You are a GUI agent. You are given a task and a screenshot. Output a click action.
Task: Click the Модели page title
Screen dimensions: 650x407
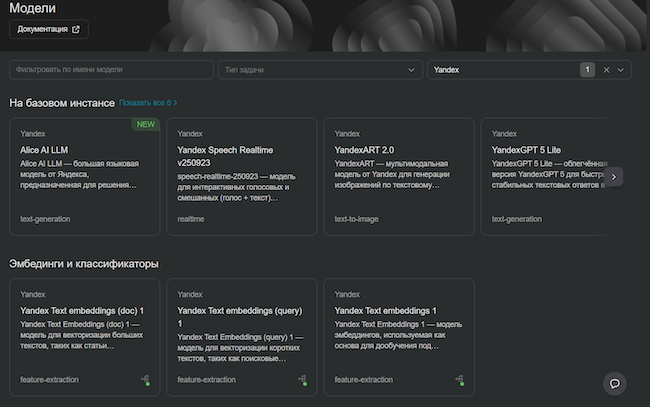pyautogui.click(x=32, y=8)
